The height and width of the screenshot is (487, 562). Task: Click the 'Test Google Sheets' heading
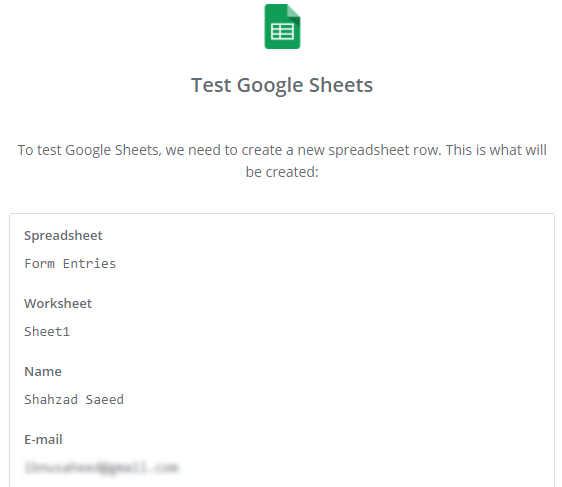click(282, 85)
